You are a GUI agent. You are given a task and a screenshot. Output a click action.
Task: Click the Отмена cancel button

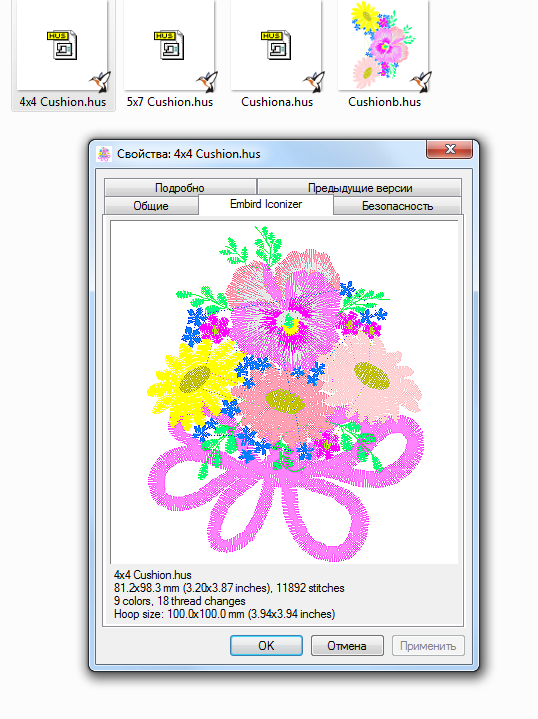[x=347, y=646]
